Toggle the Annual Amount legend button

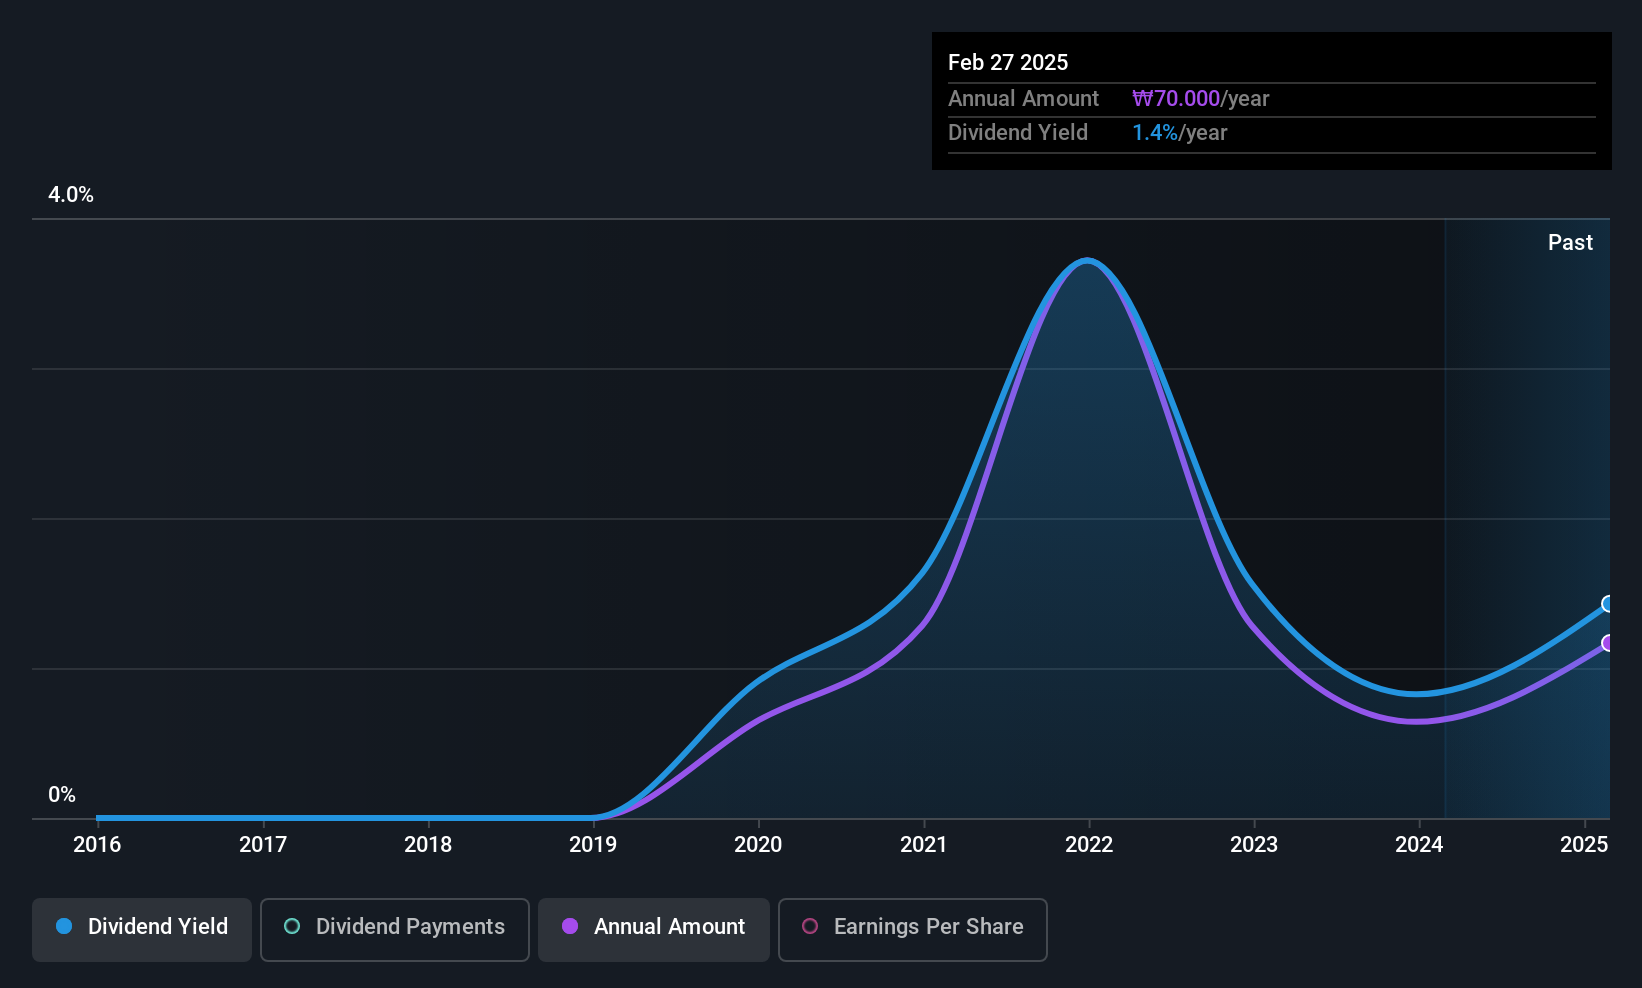coord(654,929)
